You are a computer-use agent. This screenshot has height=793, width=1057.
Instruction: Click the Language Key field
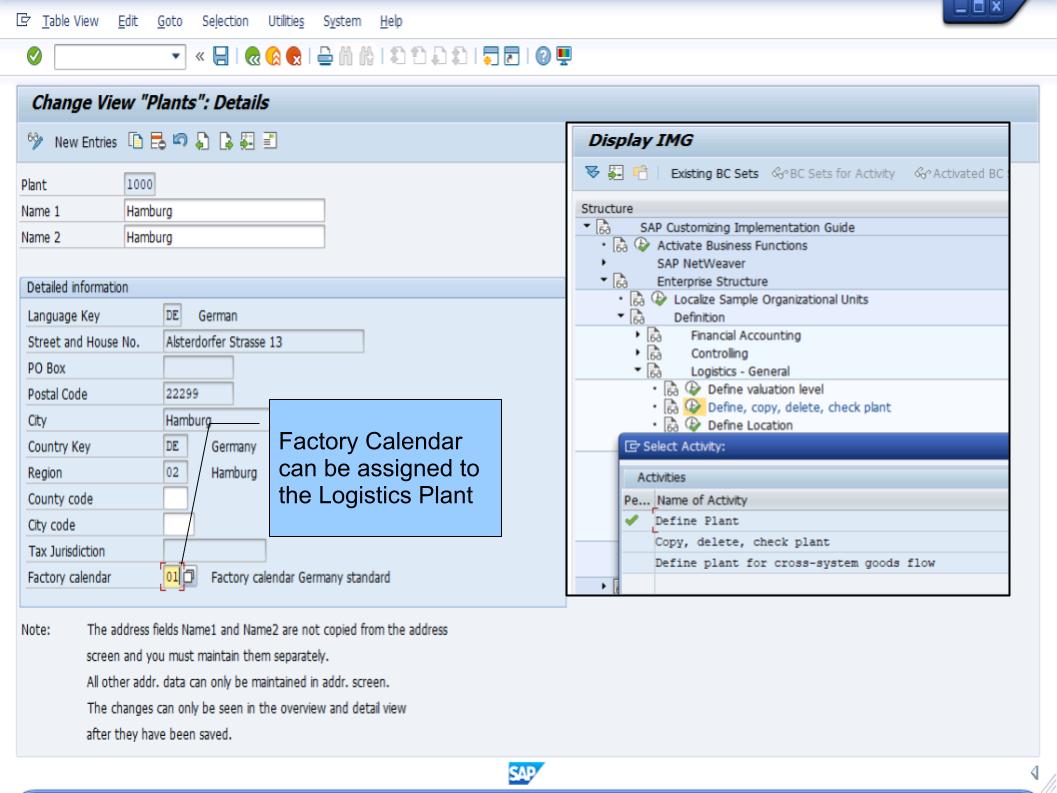point(173,315)
